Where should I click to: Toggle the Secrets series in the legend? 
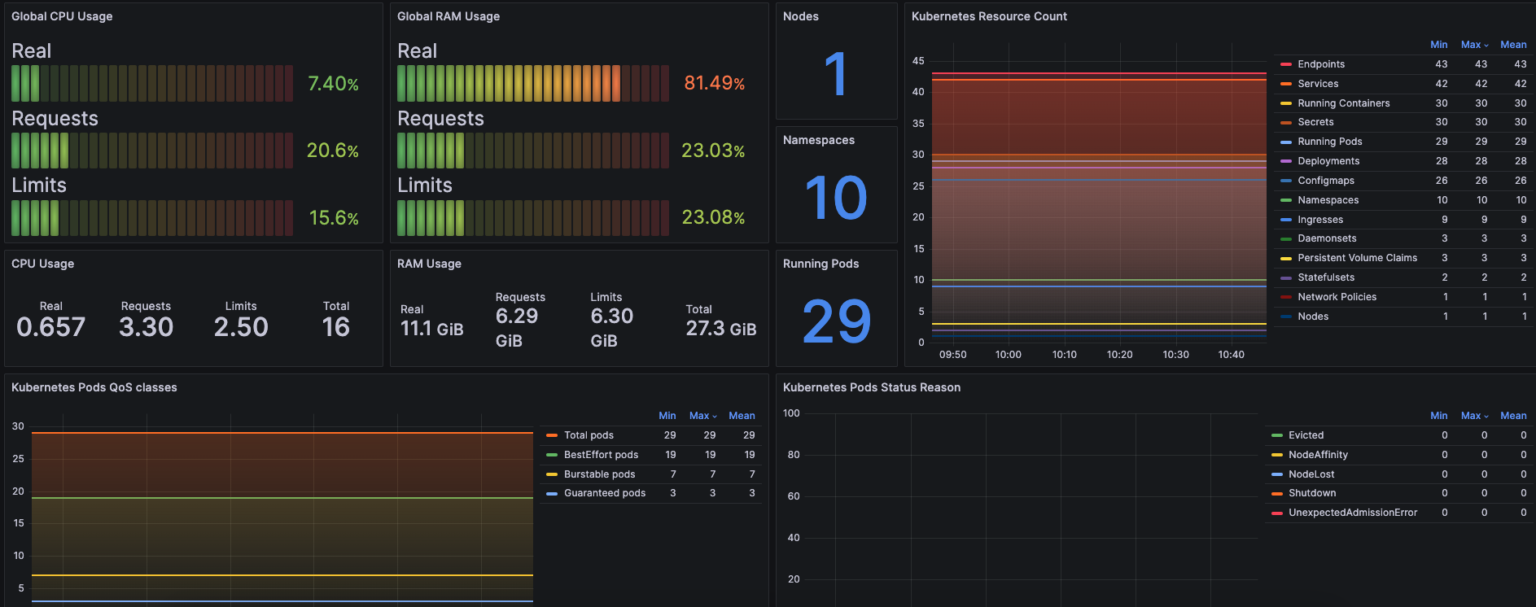1316,122
